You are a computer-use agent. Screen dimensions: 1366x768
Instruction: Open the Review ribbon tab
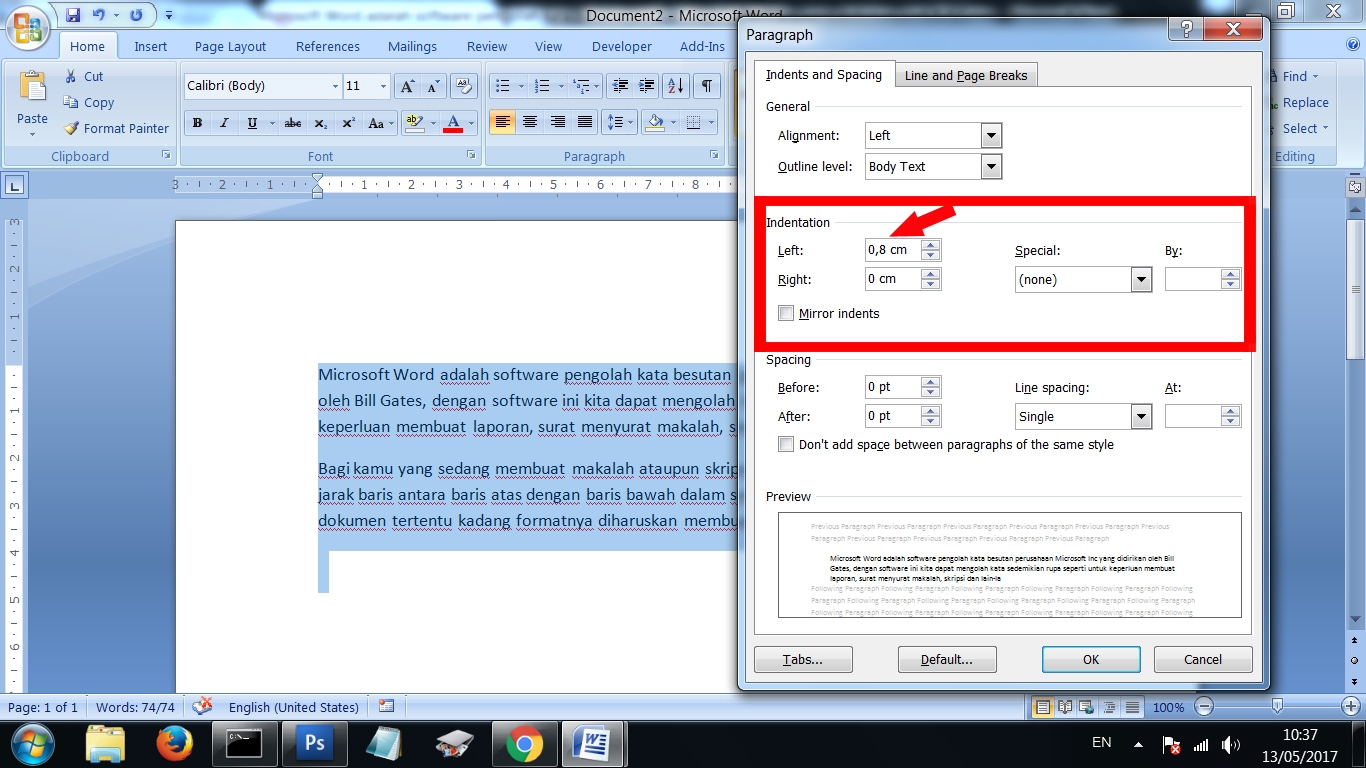(487, 46)
